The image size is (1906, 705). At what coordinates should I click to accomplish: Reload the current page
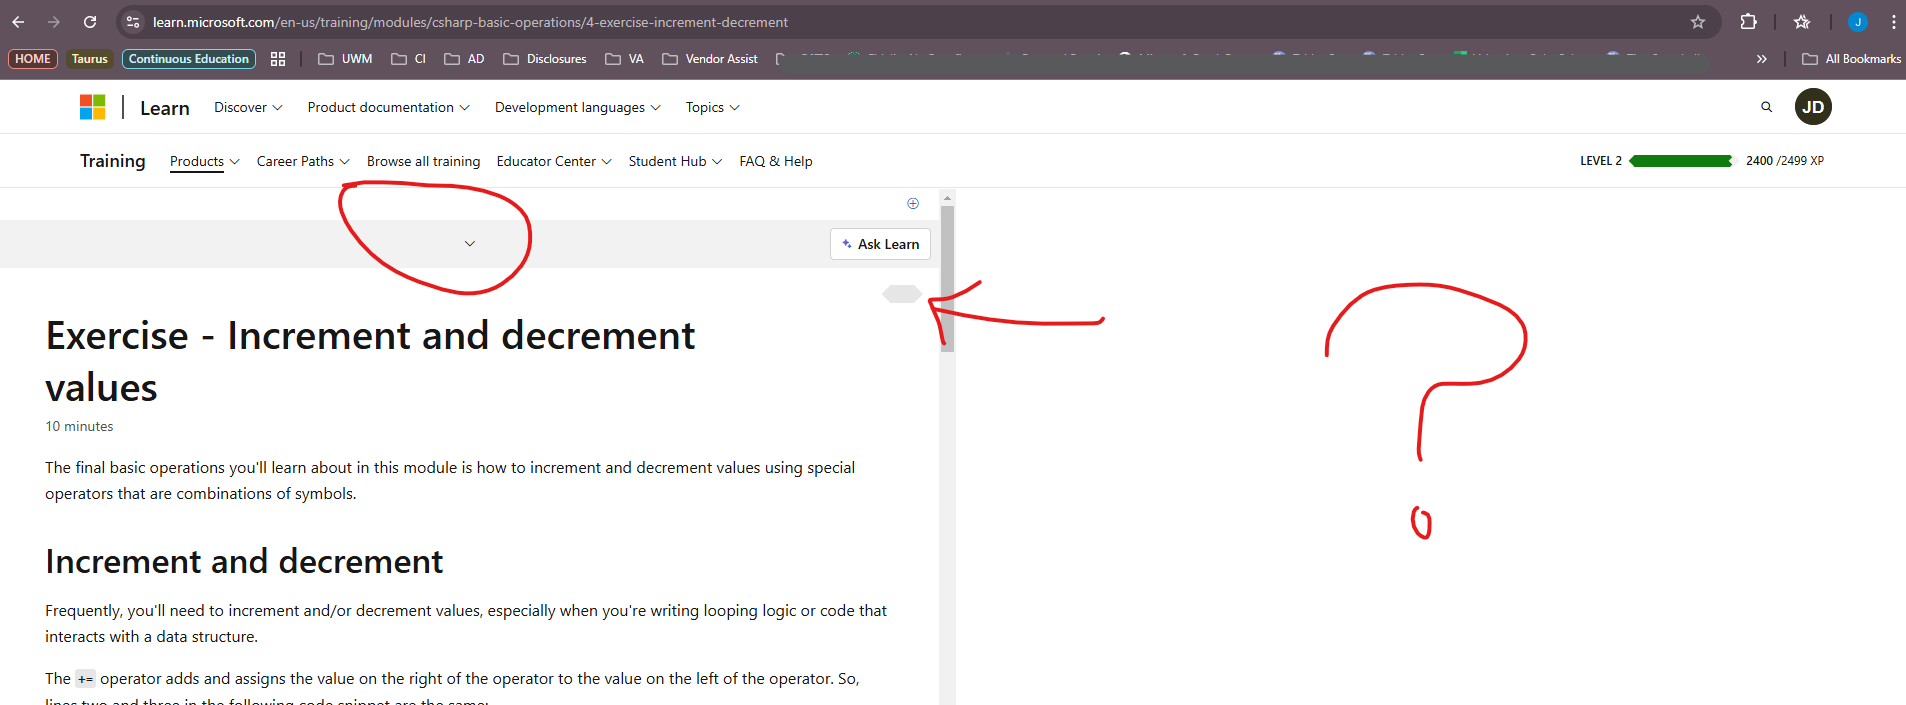[90, 22]
